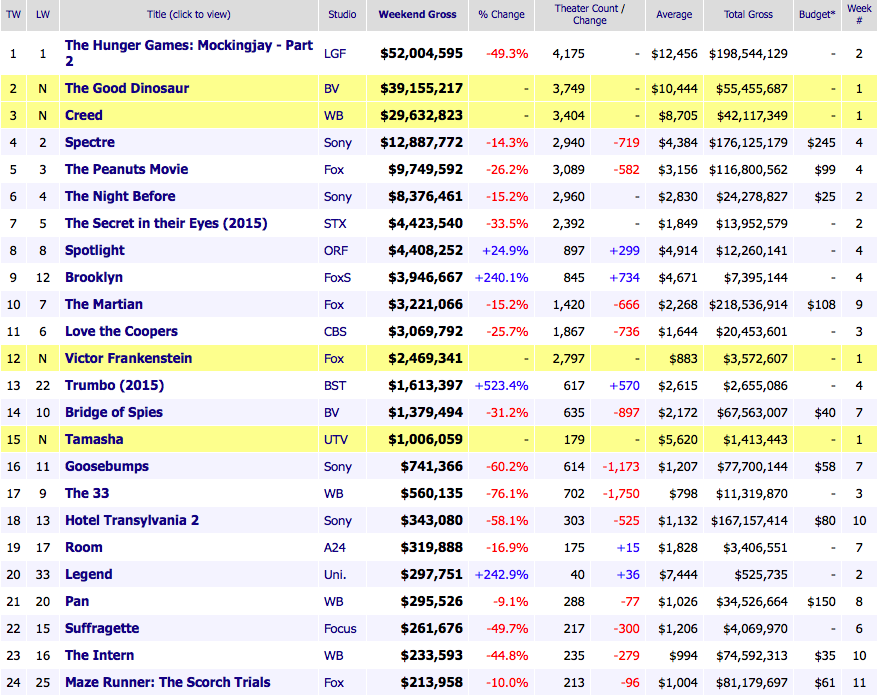Open STX studio link
Image resolution: width=879 pixels, height=699 pixels.
[335, 224]
